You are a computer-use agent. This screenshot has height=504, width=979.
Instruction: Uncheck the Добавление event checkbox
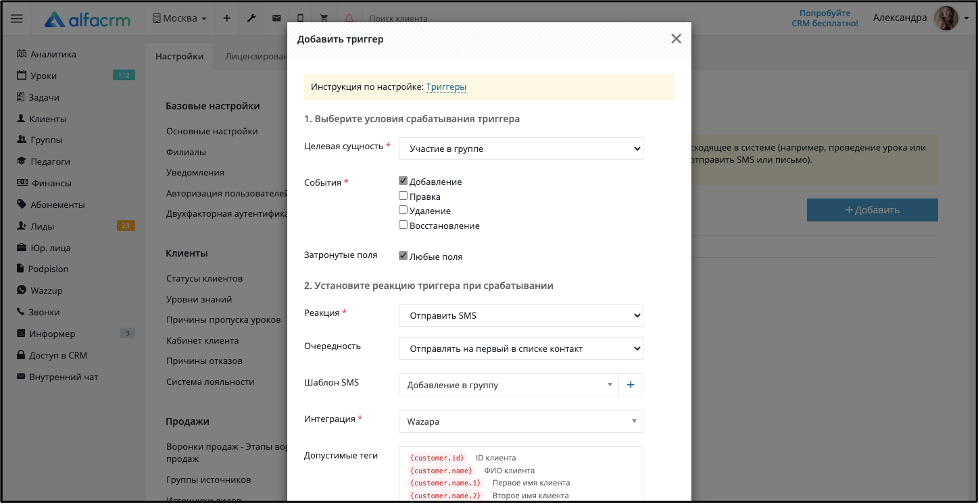403,181
